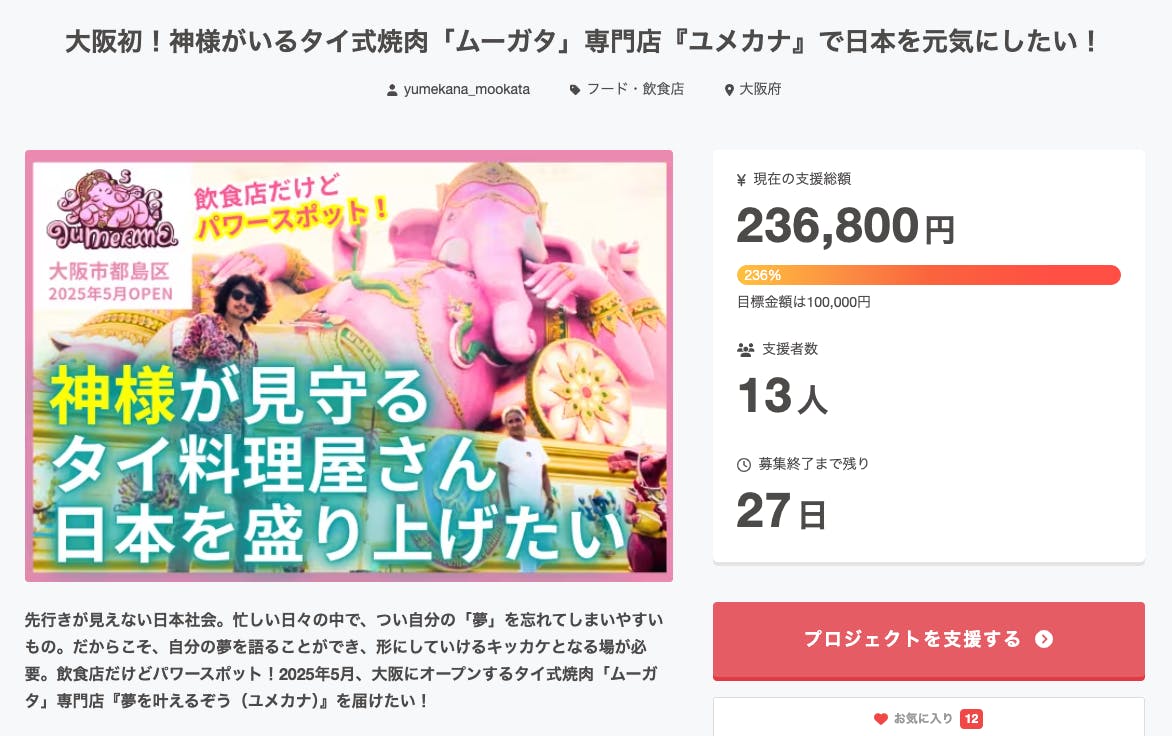Viewport: 1172px width, 736px height.
Task: Open the フード・飲食店 category link
Action: (635, 89)
